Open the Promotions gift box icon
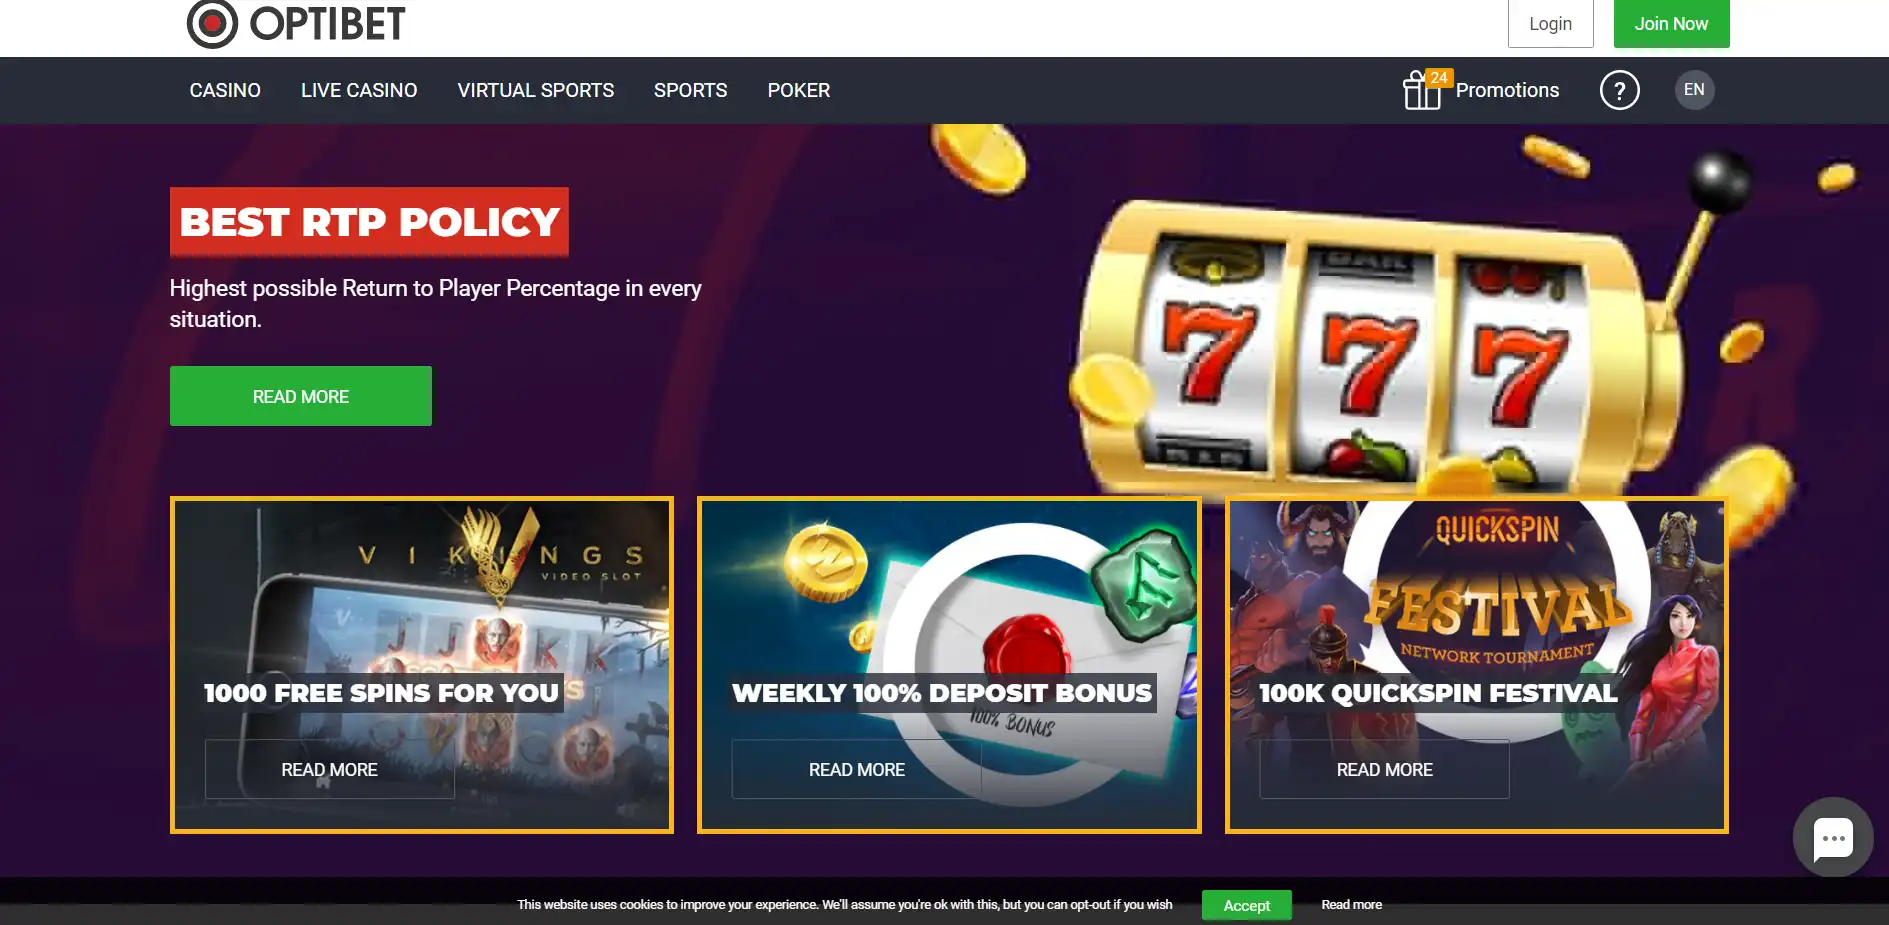The width and height of the screenshot is (1889, 925). [x=1421, y=90]
